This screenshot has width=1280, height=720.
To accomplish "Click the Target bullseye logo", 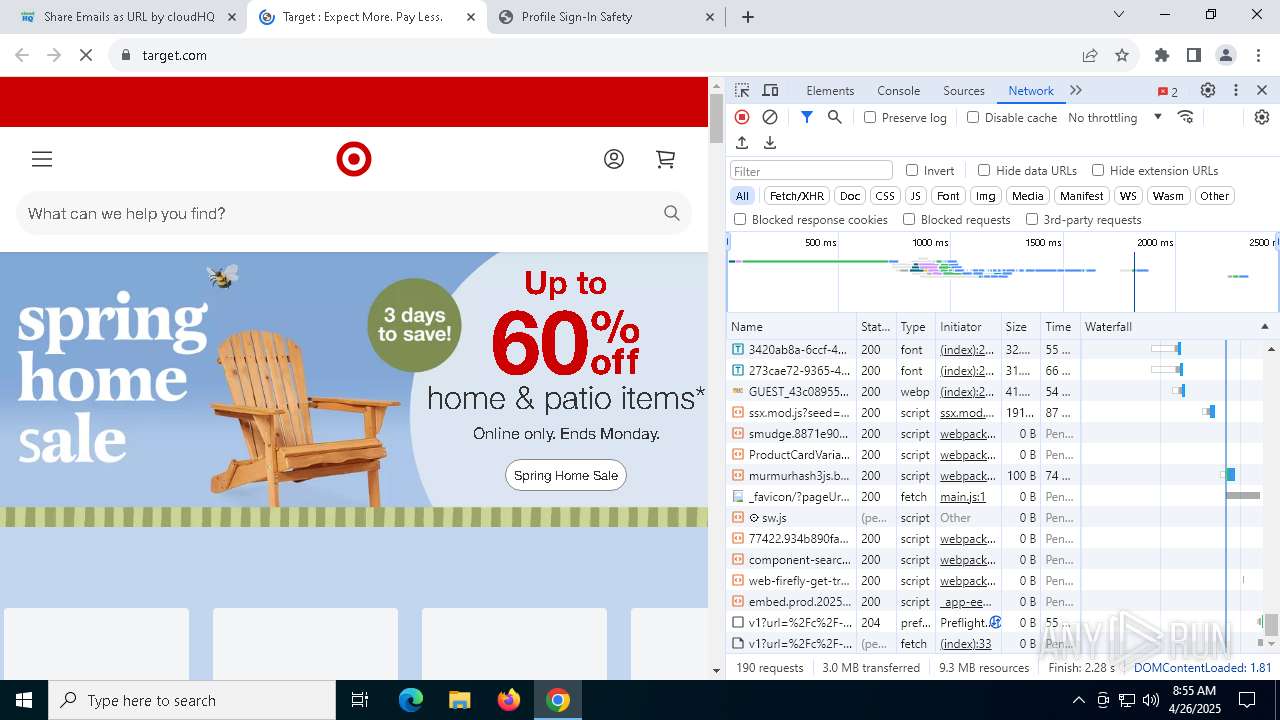I will tap(354, 159).
